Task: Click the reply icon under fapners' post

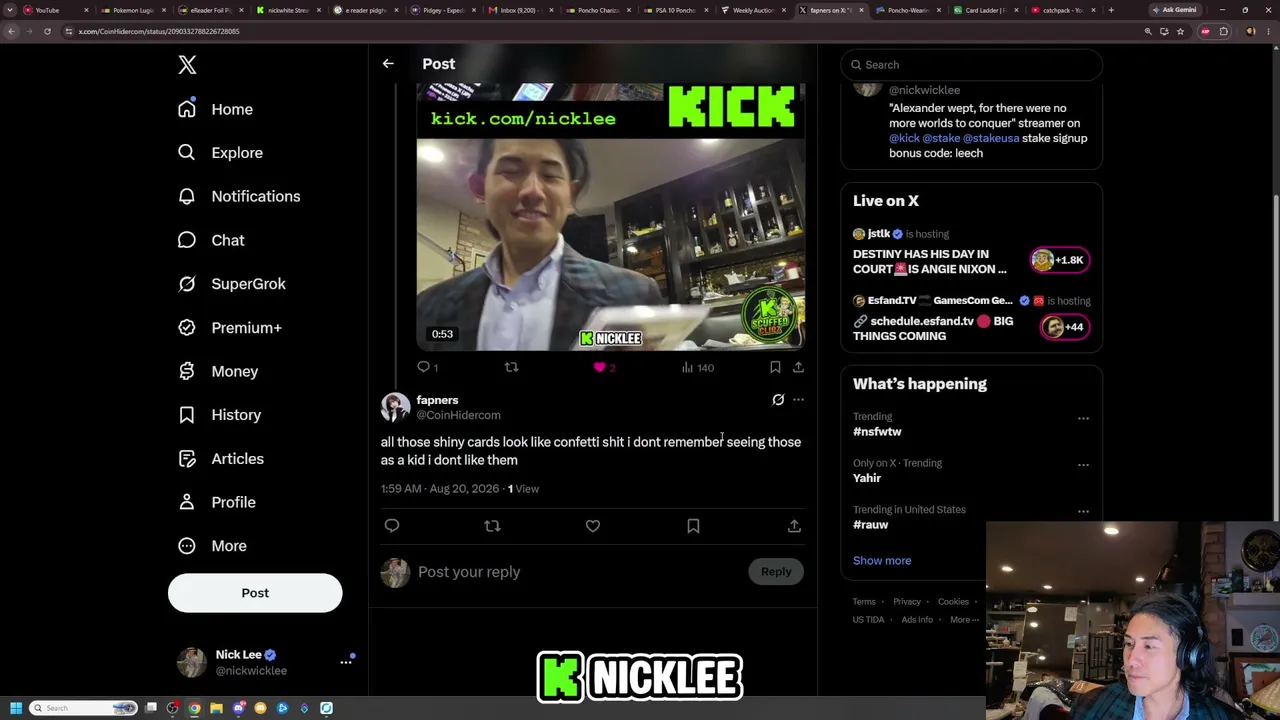Action: 392,526
